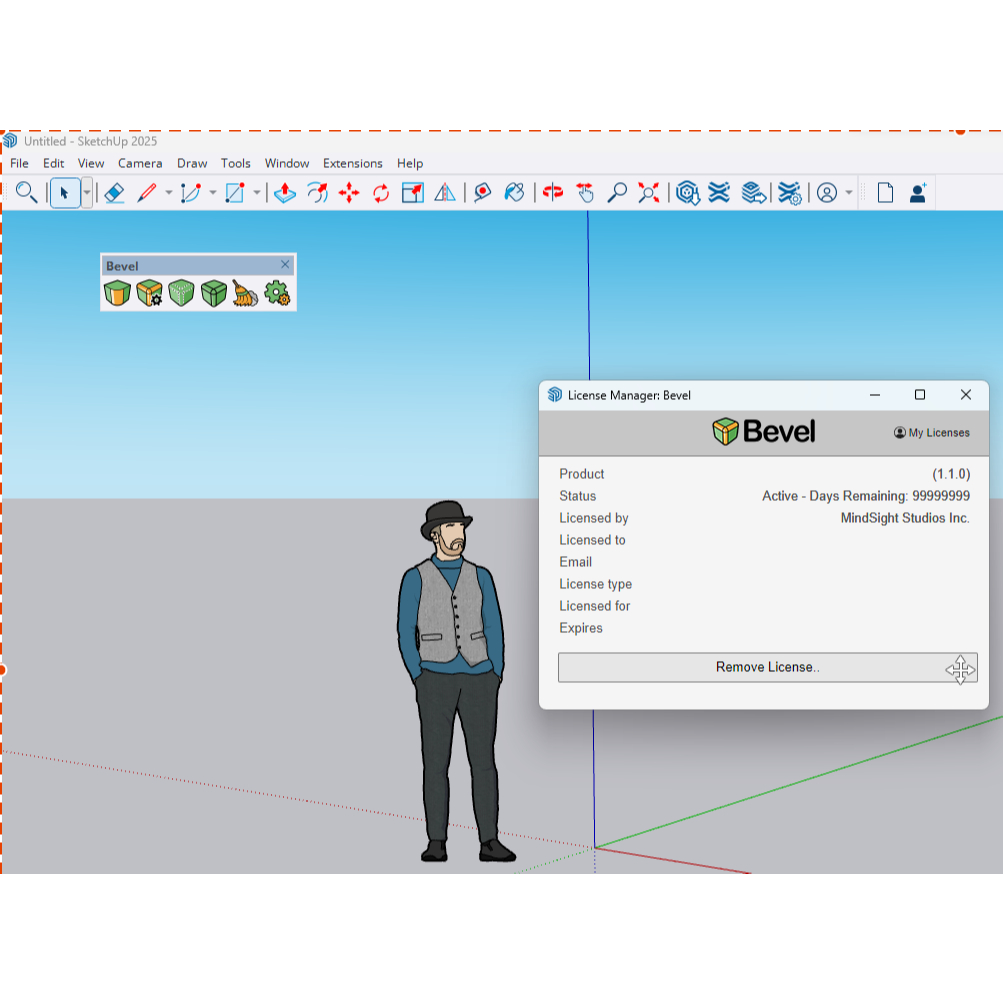The height and width of the screenshot is (1003, 1003).
Task: Click Send to LayOut icon
Action: (x=754, y=193)
